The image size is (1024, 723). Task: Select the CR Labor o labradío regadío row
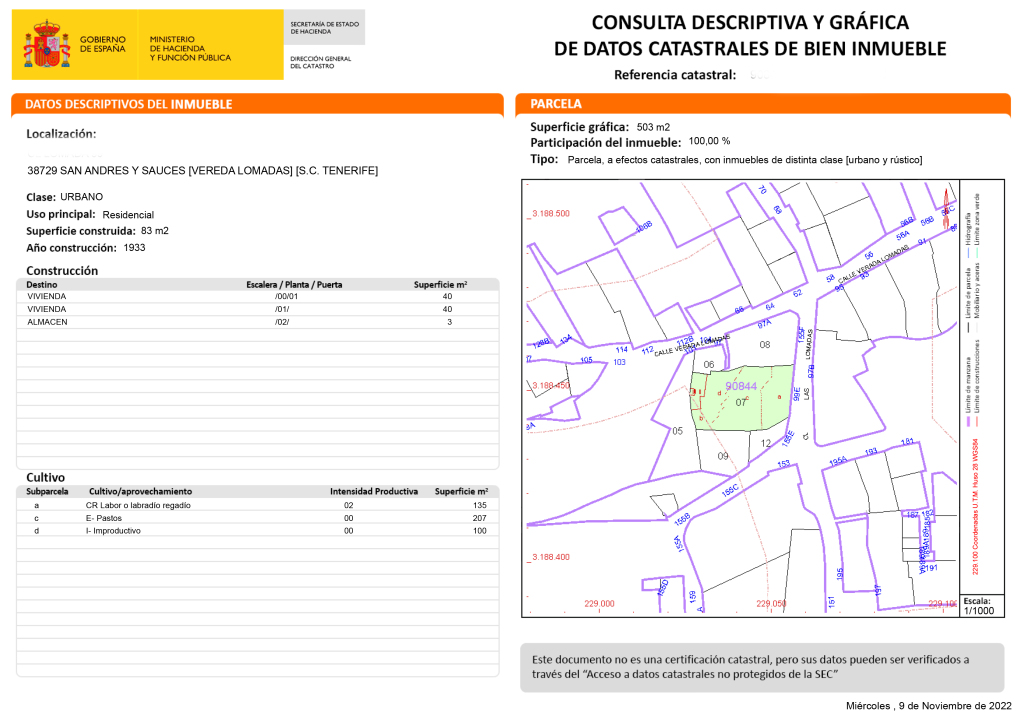coord(257,505)
